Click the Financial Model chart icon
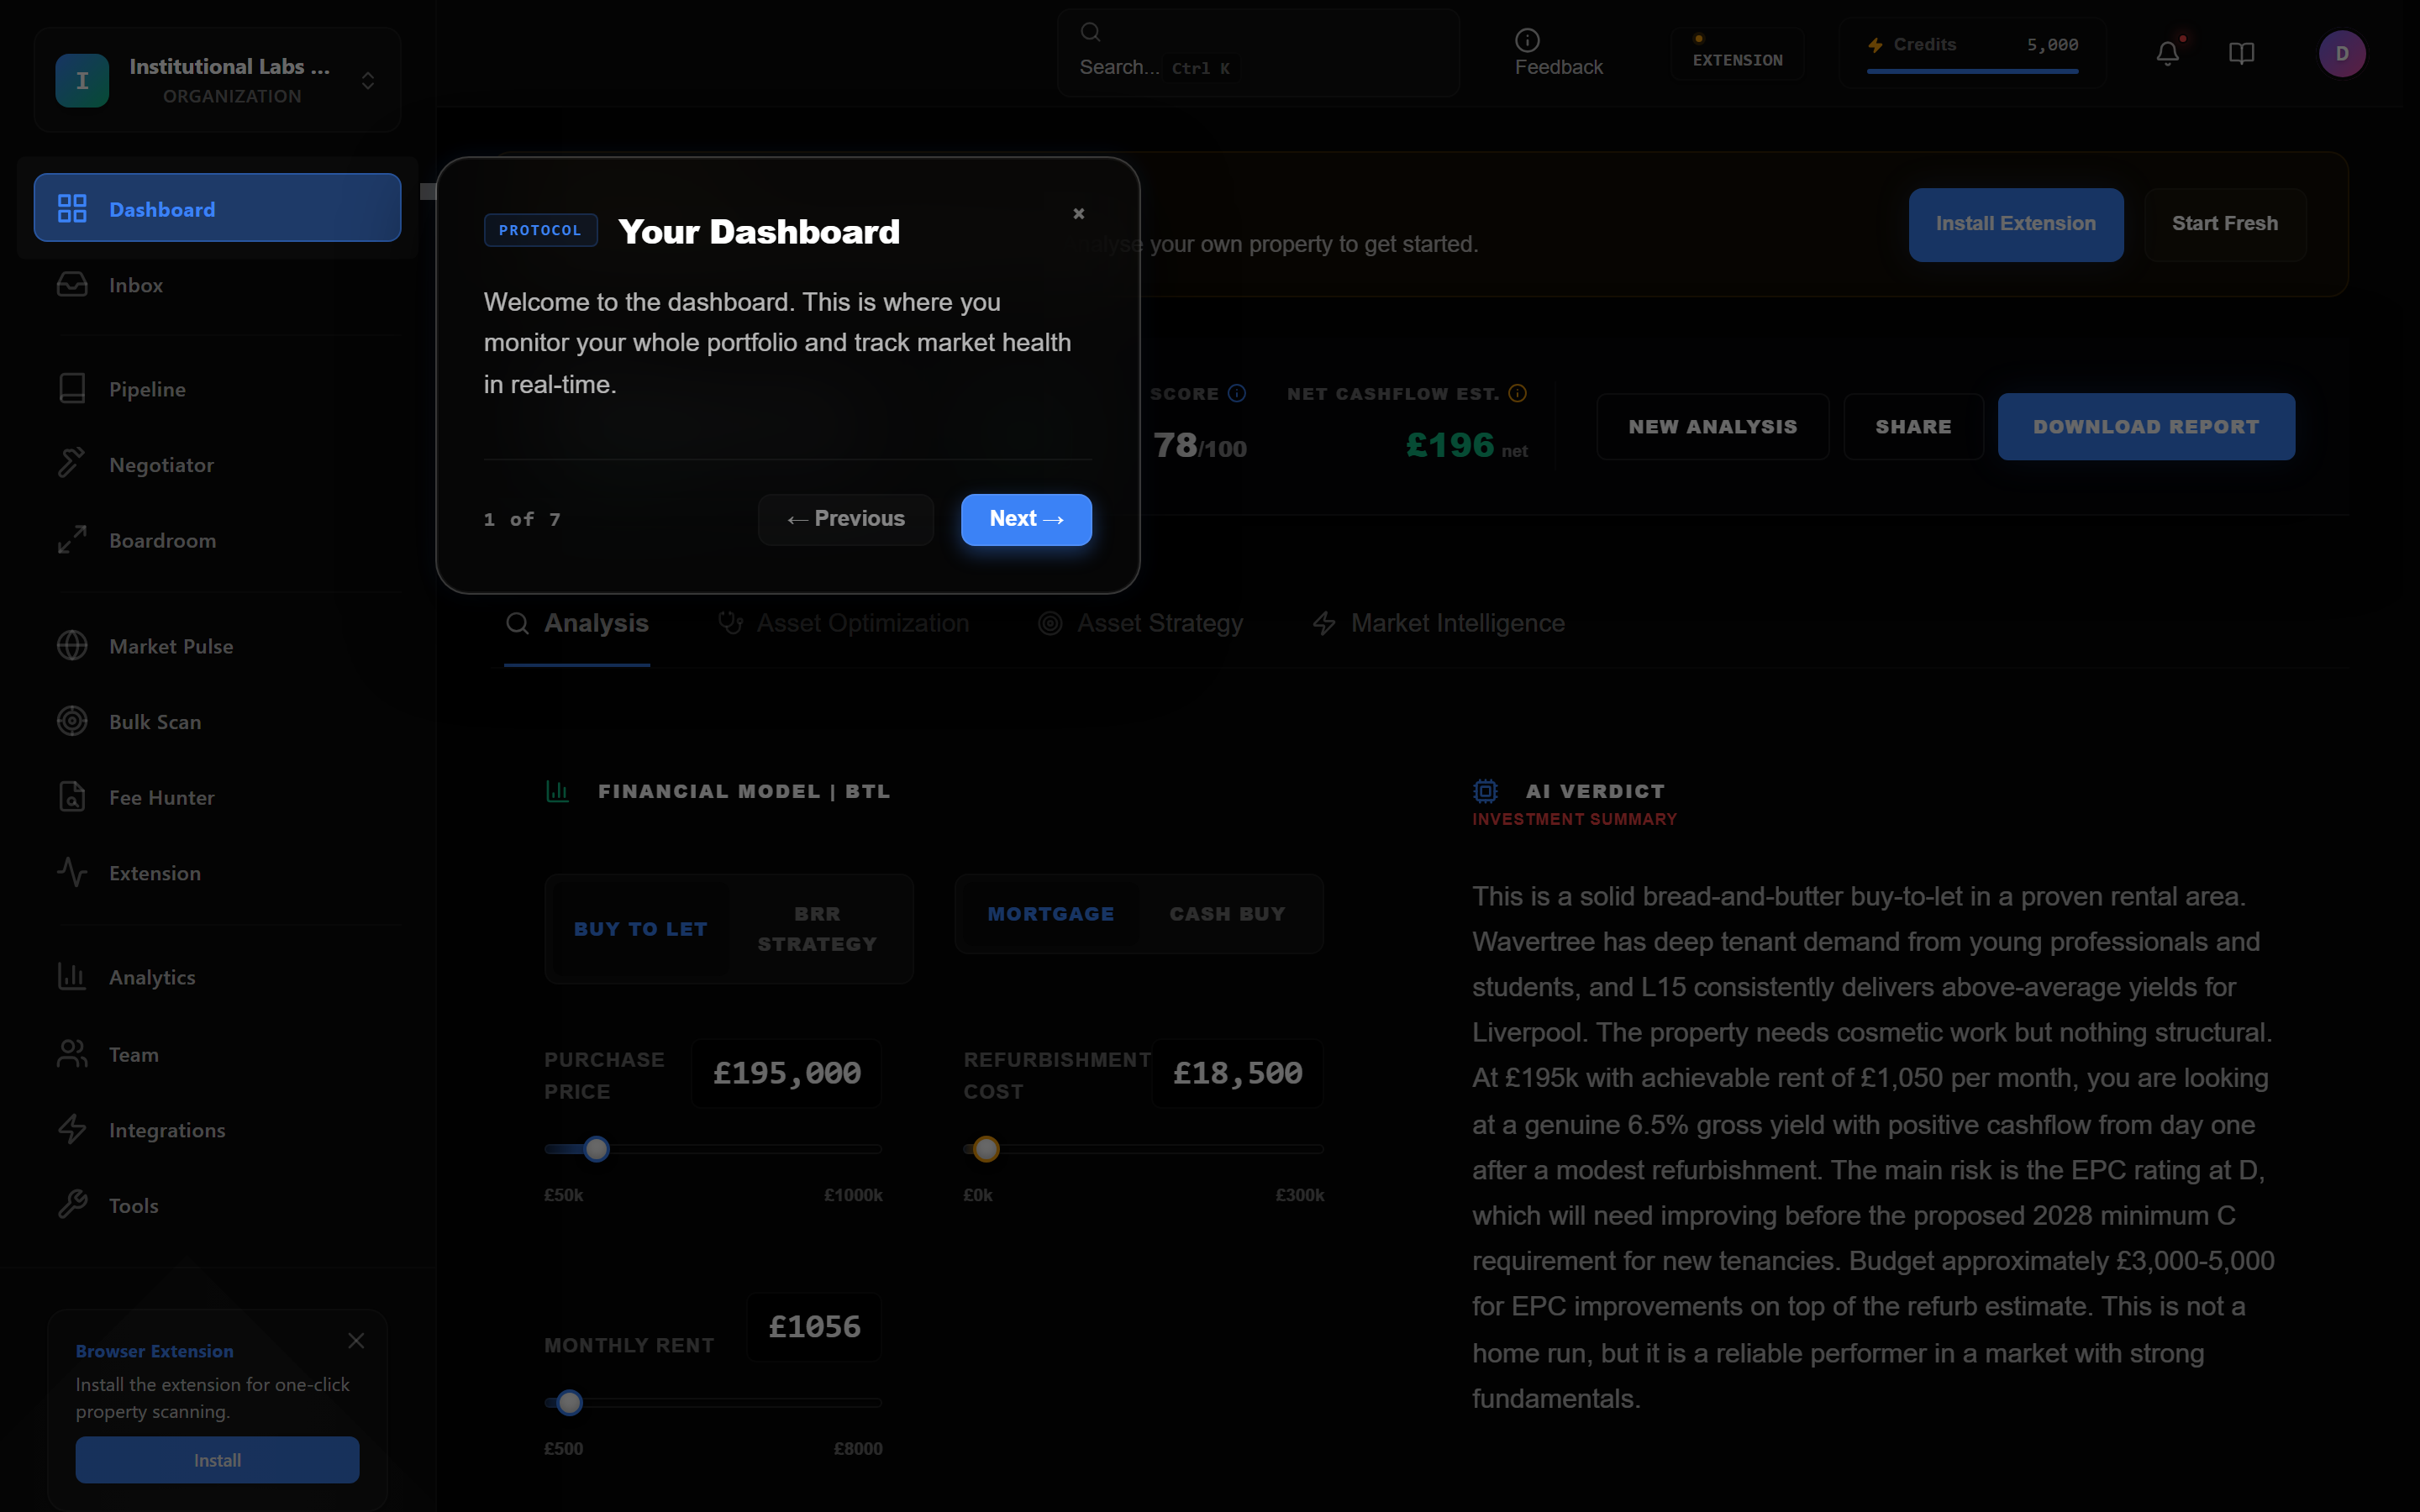The width and height of the screenshot is (2420, 1512). coord(558,791)
